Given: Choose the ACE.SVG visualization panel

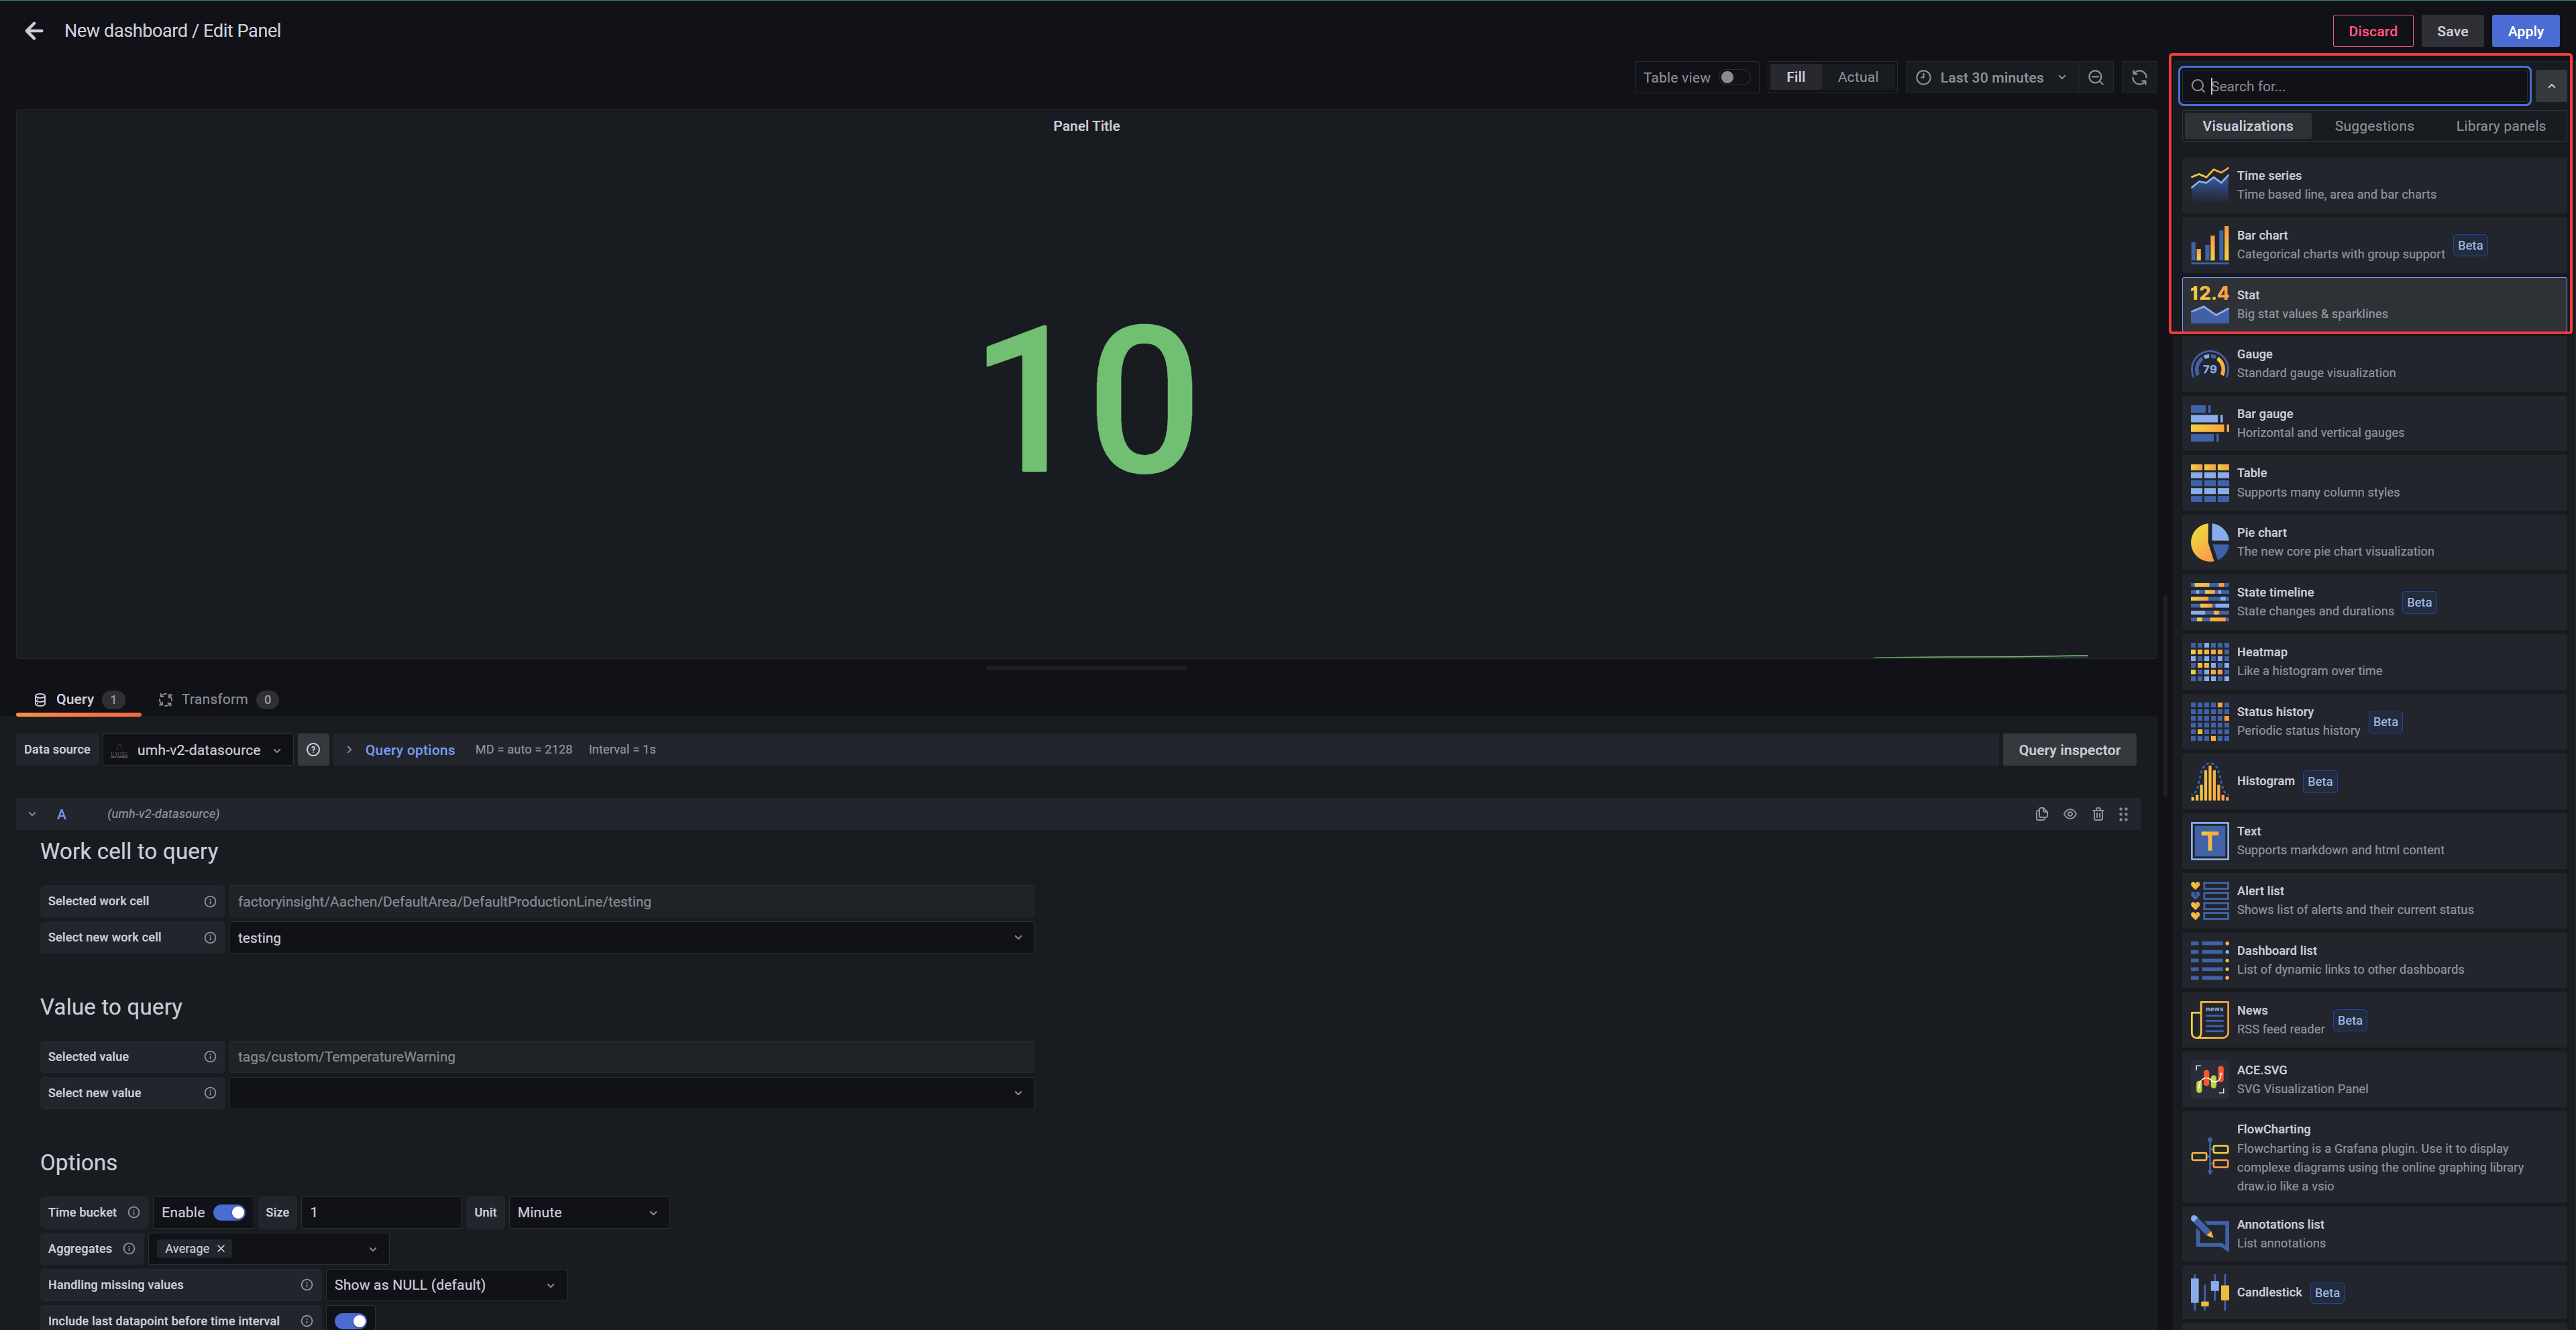Looking at the screenshot, I should pyautogui.click(x=2374, y=1079).
